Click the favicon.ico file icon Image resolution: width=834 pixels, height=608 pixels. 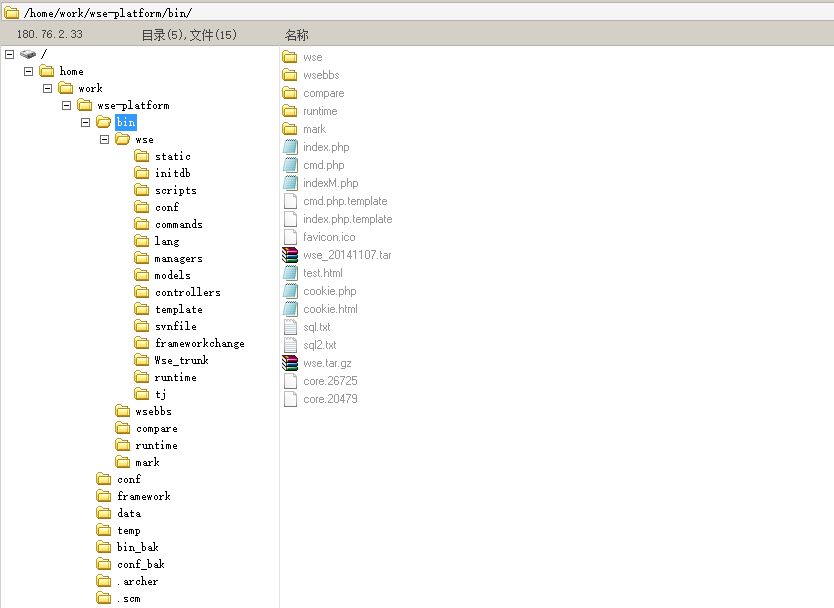click(290, 237)
